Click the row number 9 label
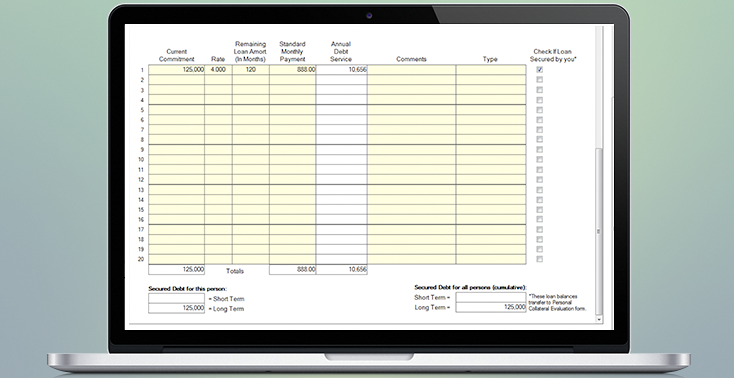The height and width of the screenshot is (378, 734). [141, 150]
